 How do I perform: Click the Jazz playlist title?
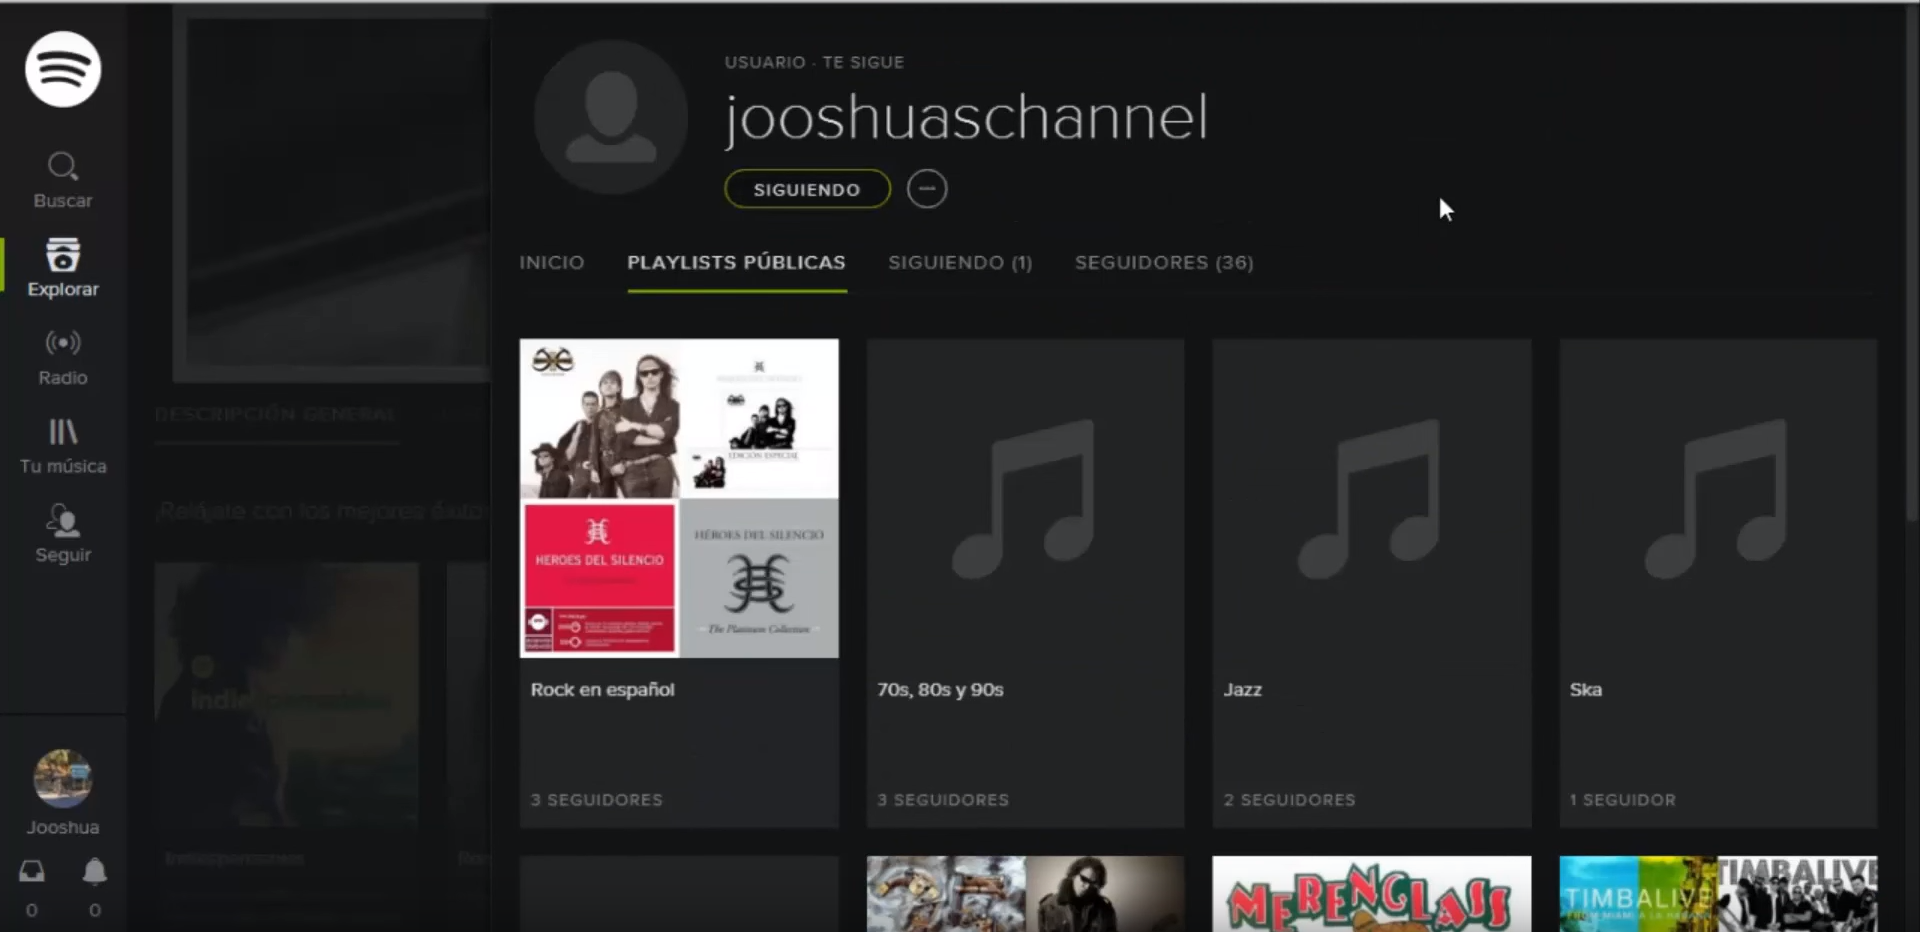pyautogui.click(x=1242, y=690)
